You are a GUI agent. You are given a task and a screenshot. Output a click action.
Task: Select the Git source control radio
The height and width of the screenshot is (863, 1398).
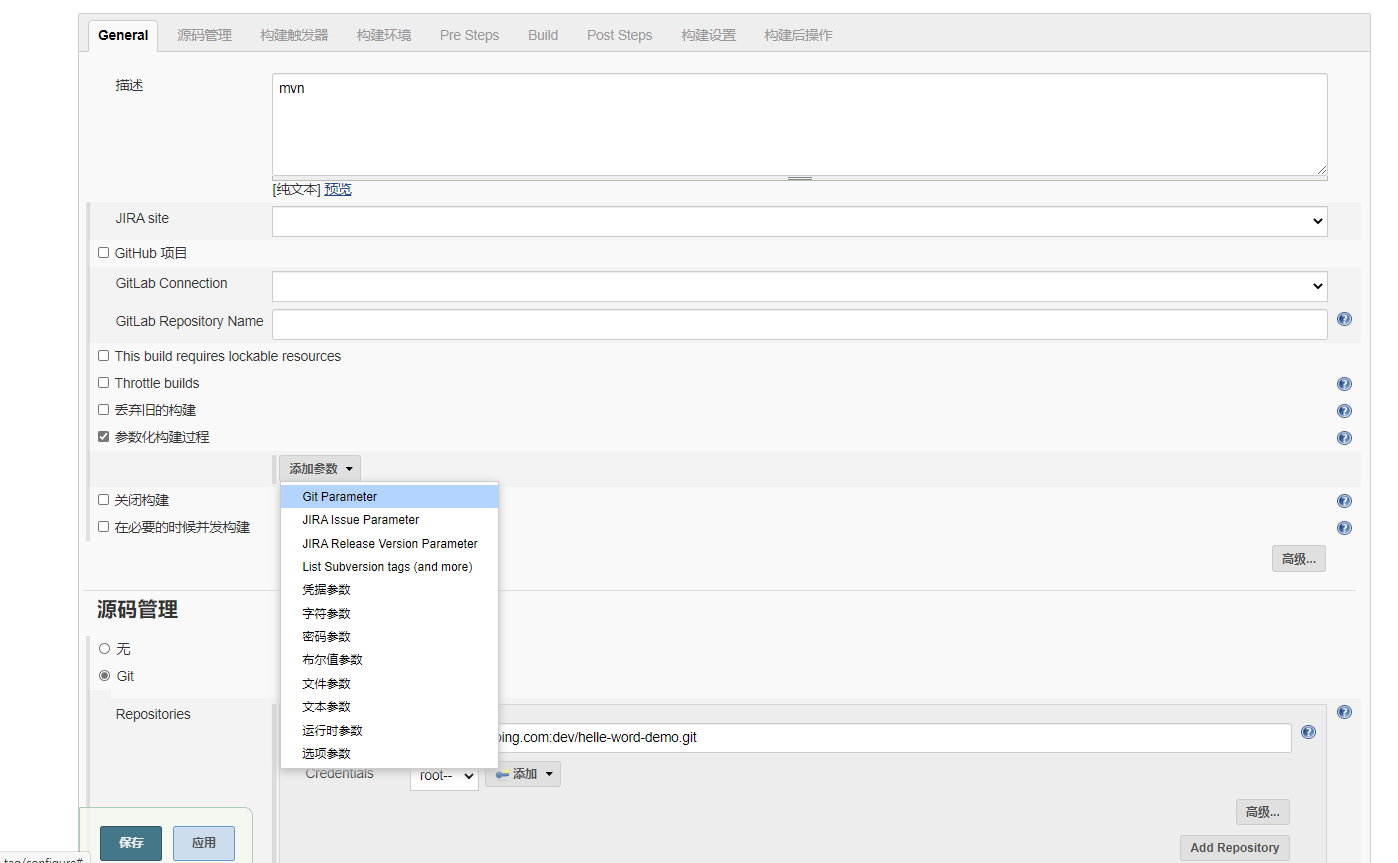point(104,675)
